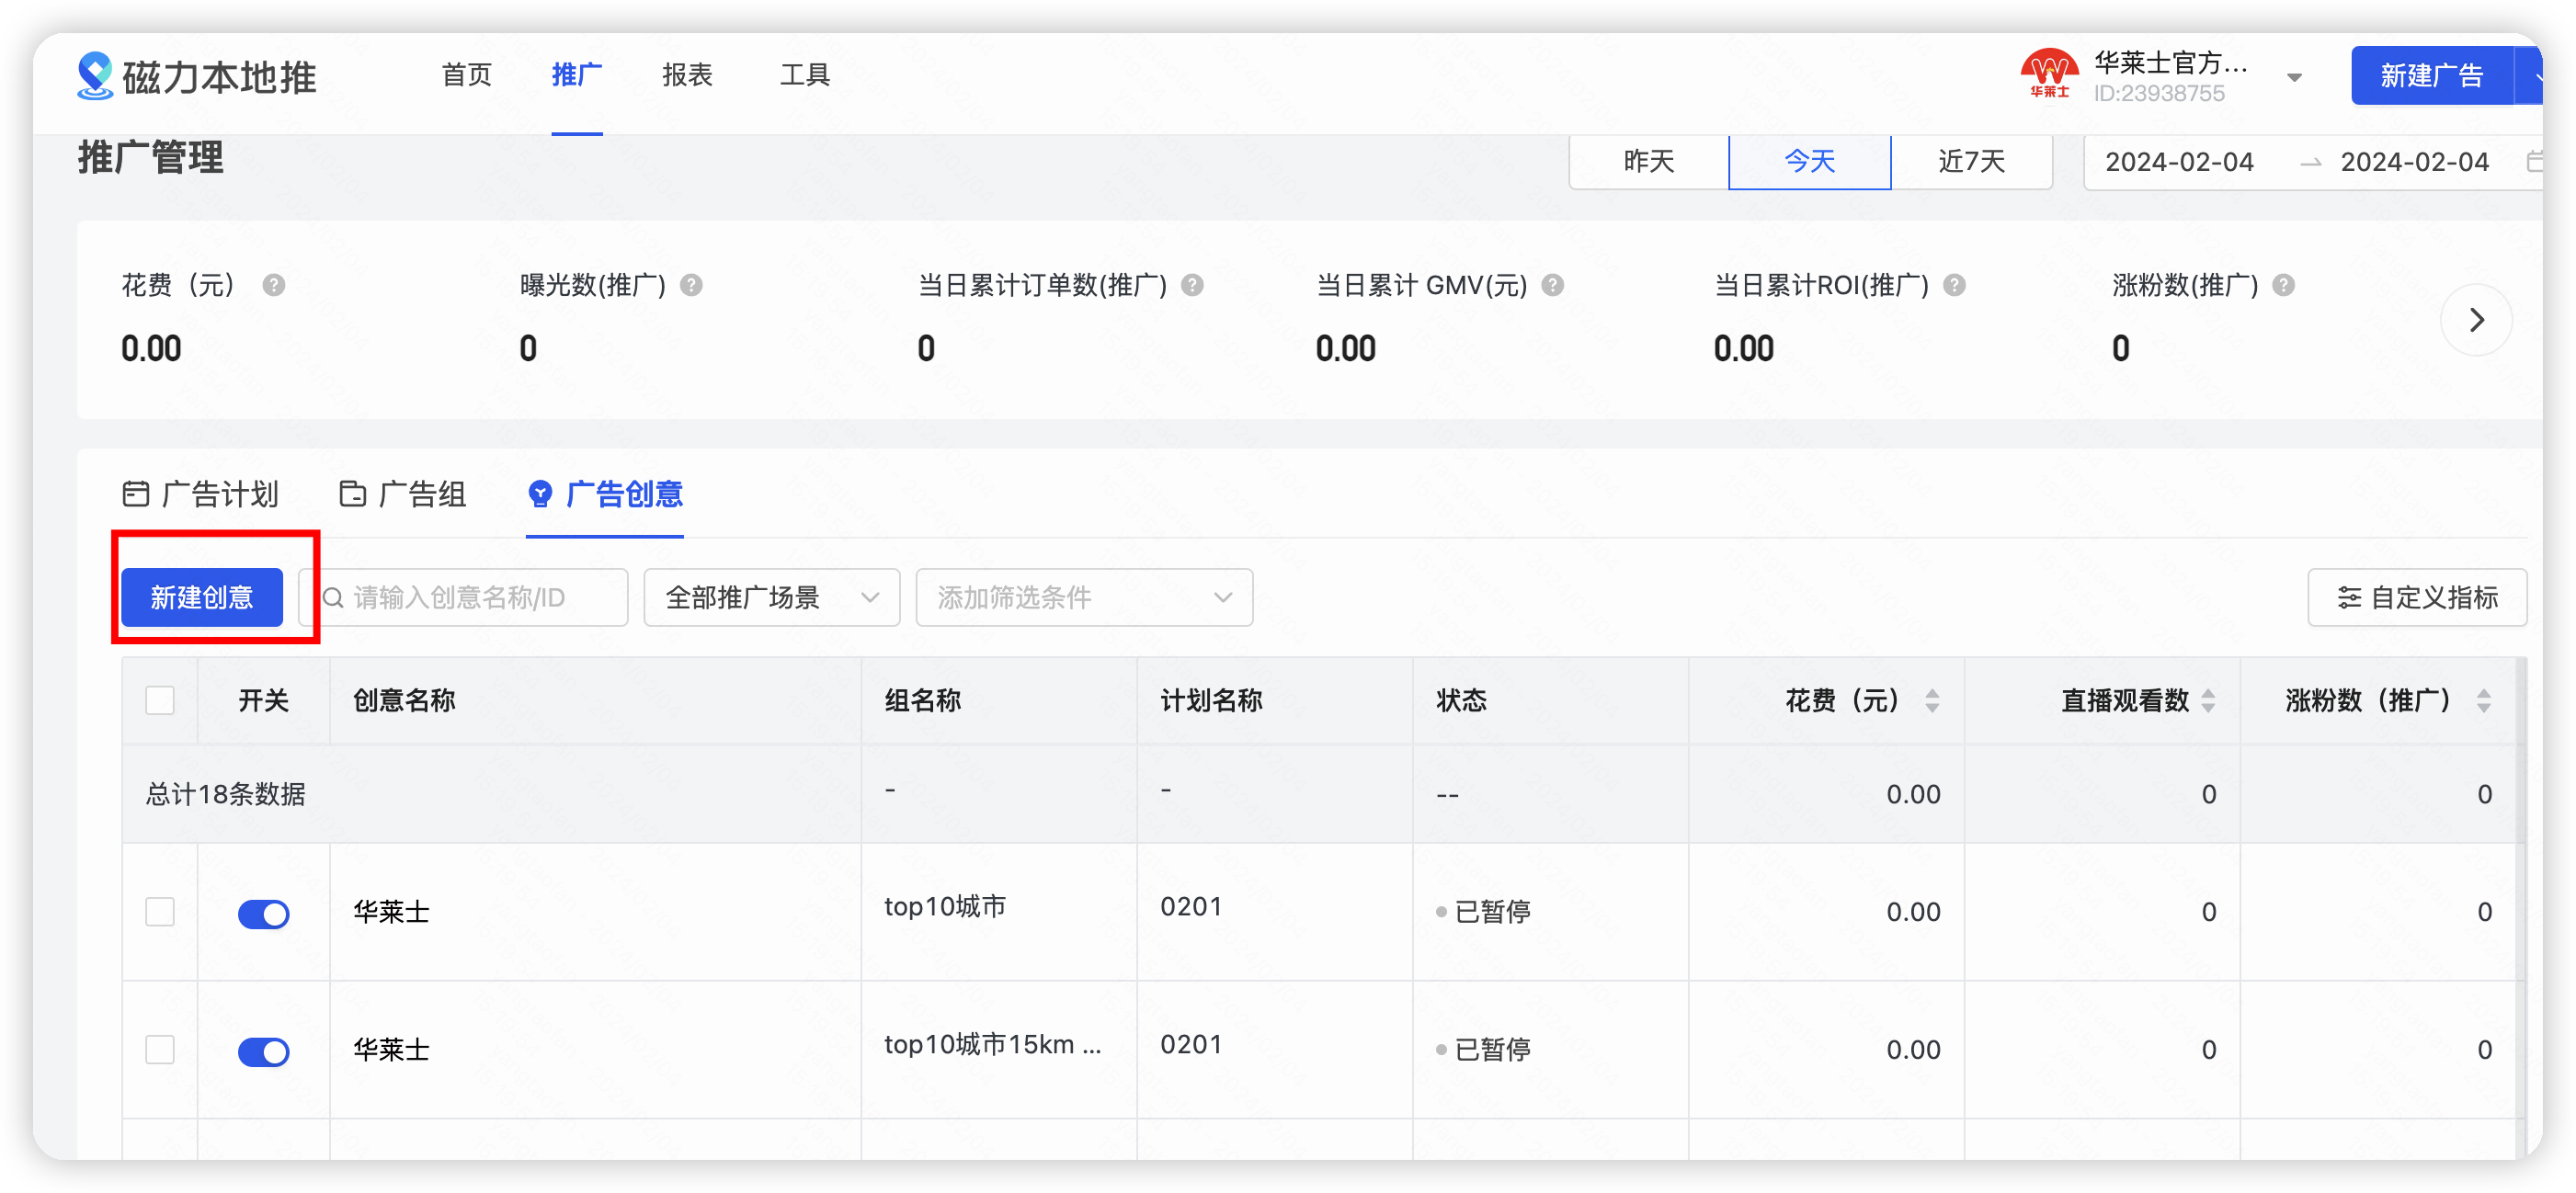
Task: Toggle off the first 华莱士 creative switch
Action: tap(264, 913)
